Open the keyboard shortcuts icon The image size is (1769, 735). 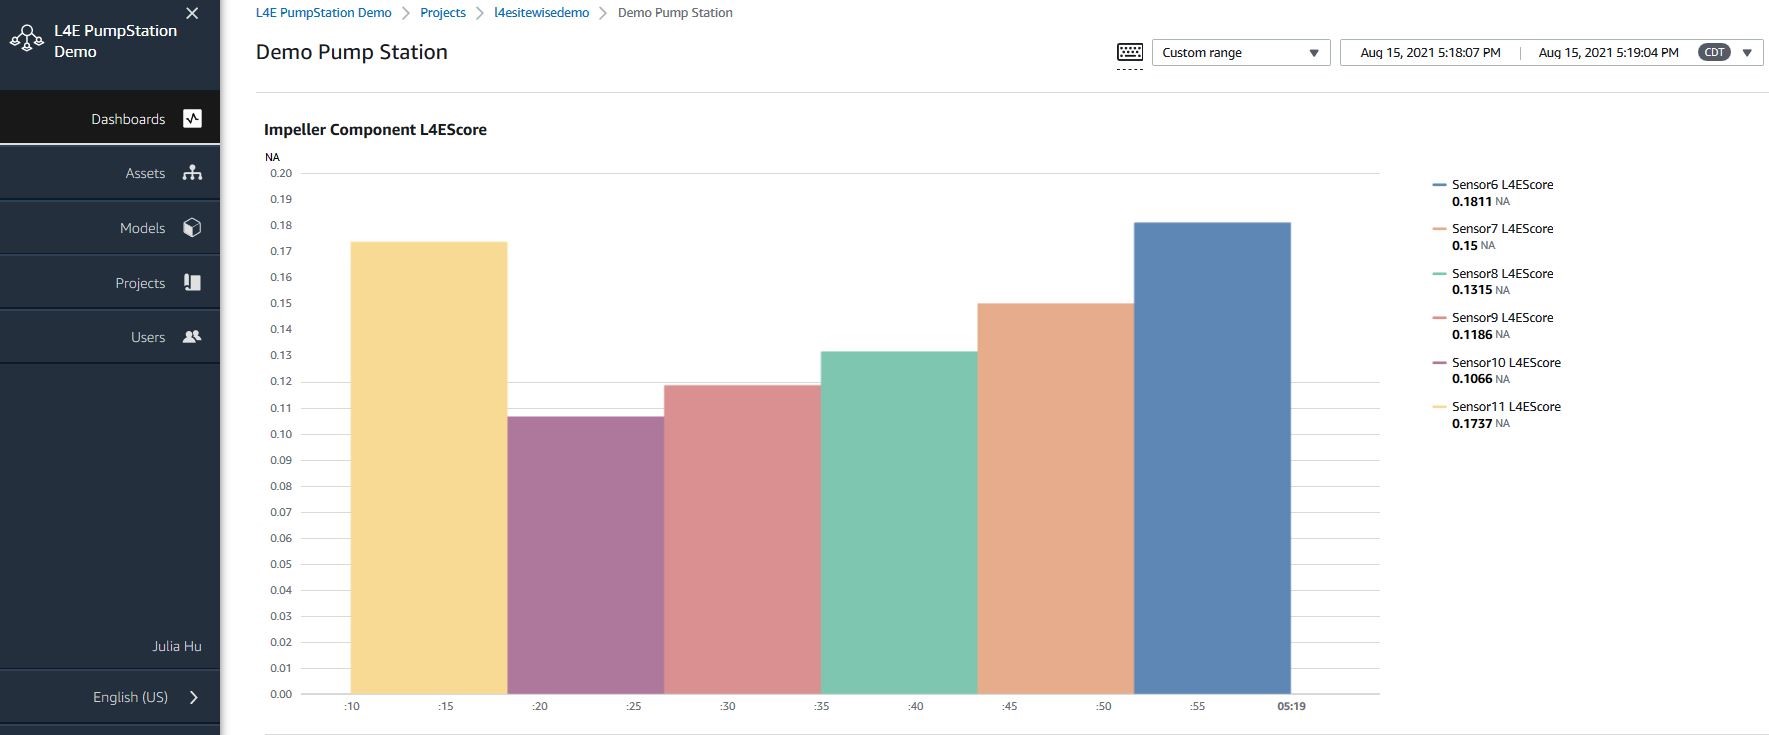[x=1130, y=53]
